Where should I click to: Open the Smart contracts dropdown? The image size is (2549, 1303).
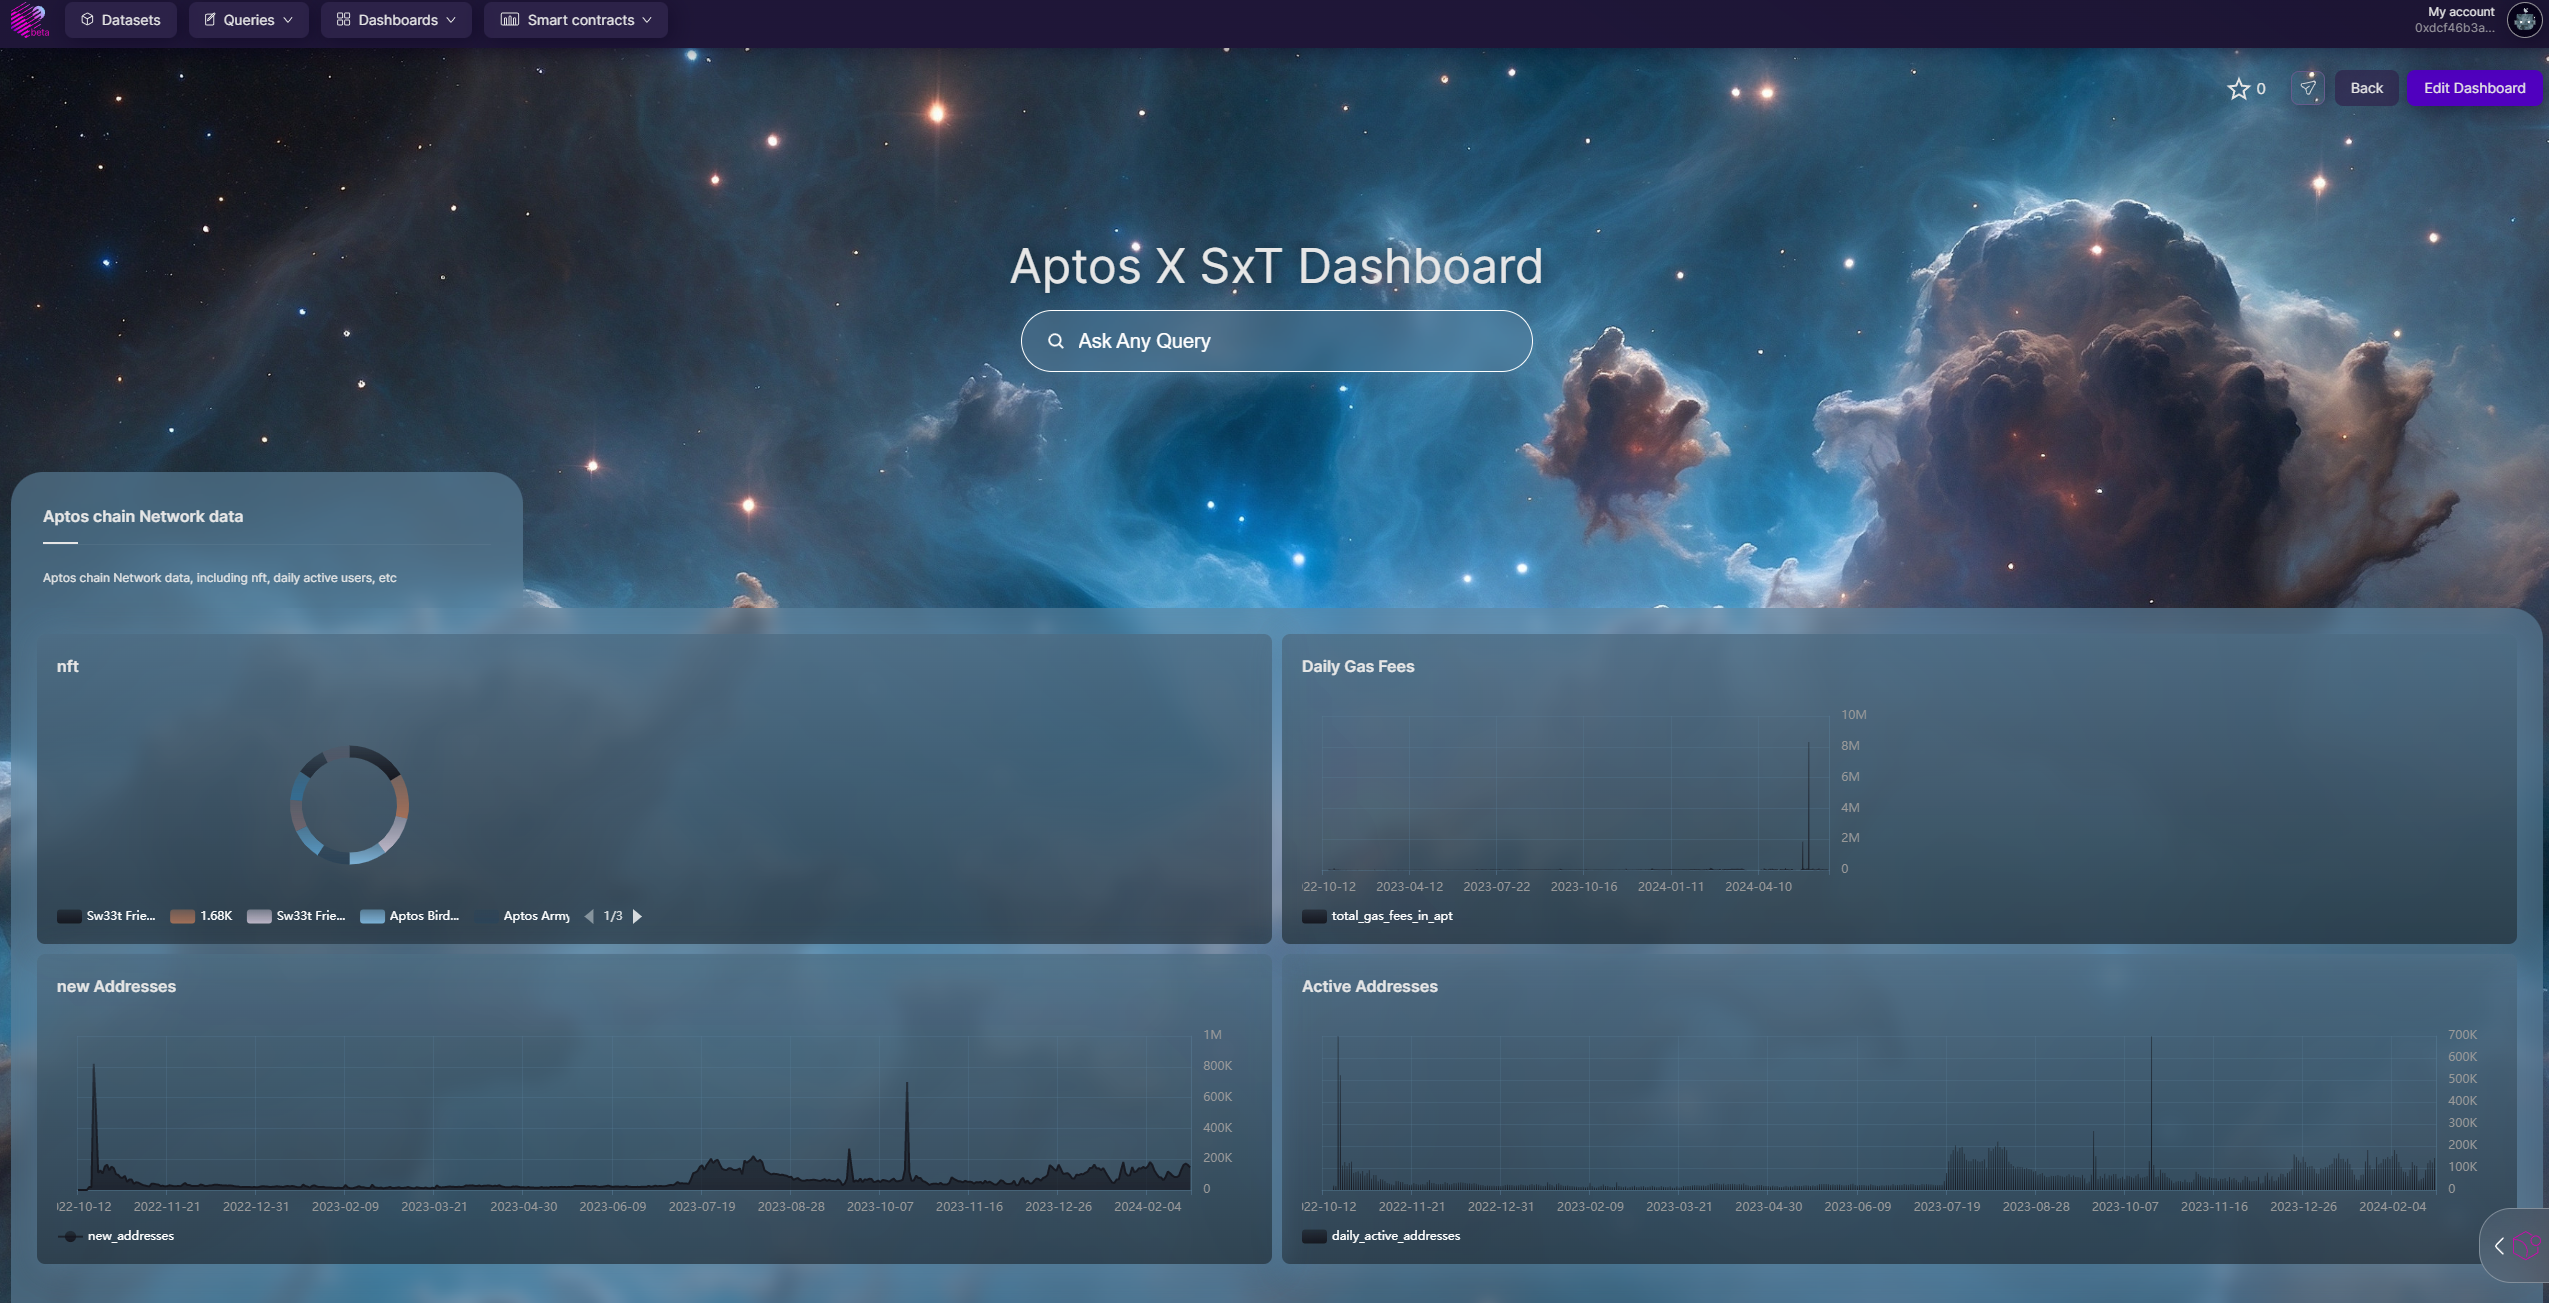[x=575, y=20]
